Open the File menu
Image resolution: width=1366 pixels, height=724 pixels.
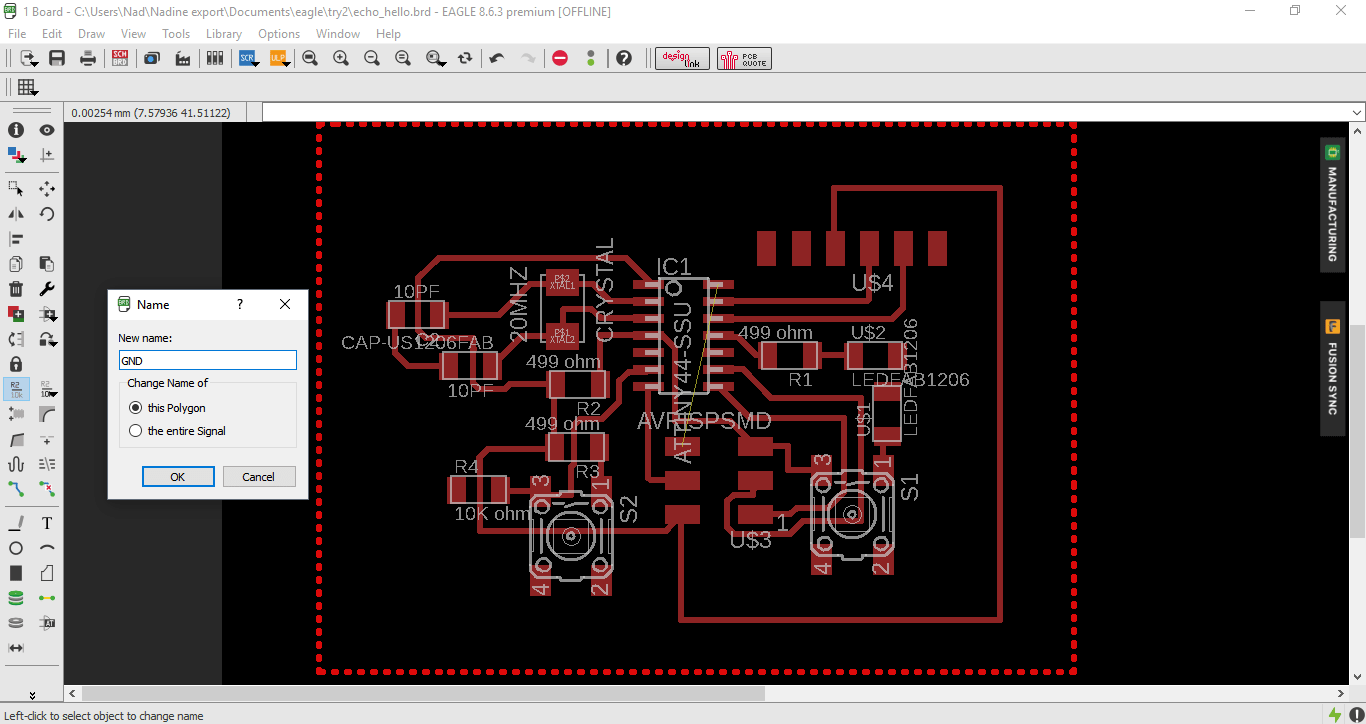[17, 34]
